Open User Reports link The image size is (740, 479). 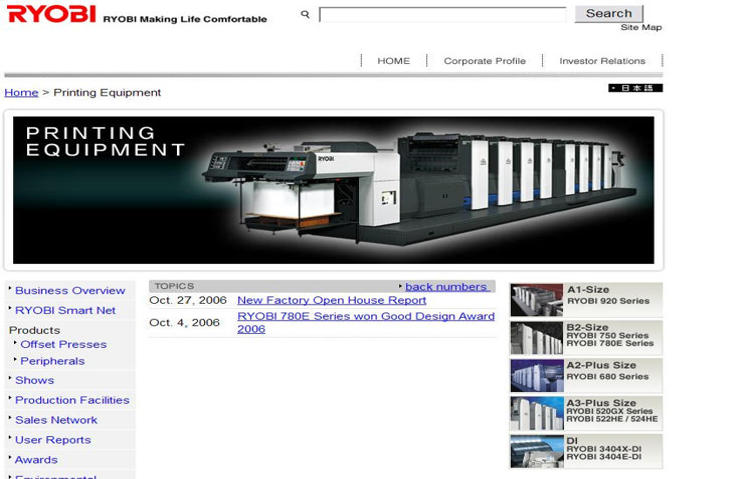53,440
